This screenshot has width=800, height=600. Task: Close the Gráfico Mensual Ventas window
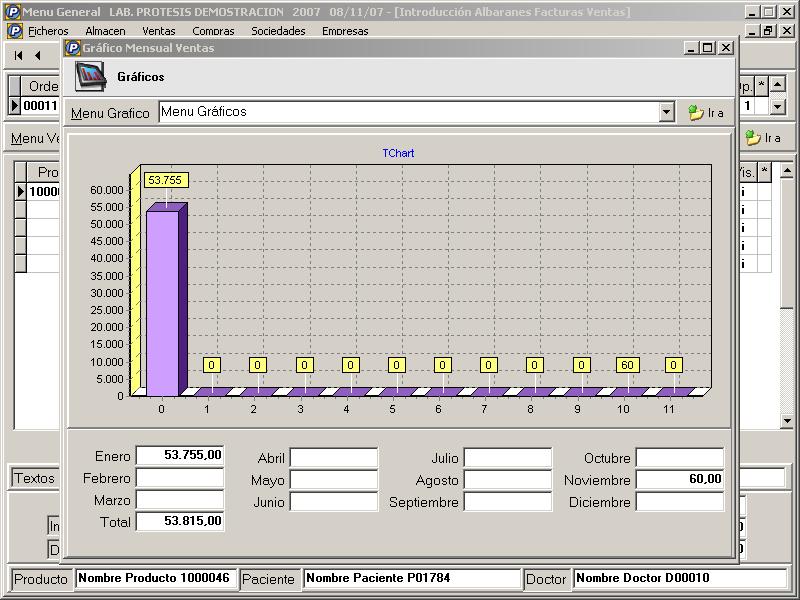point(726,48)
